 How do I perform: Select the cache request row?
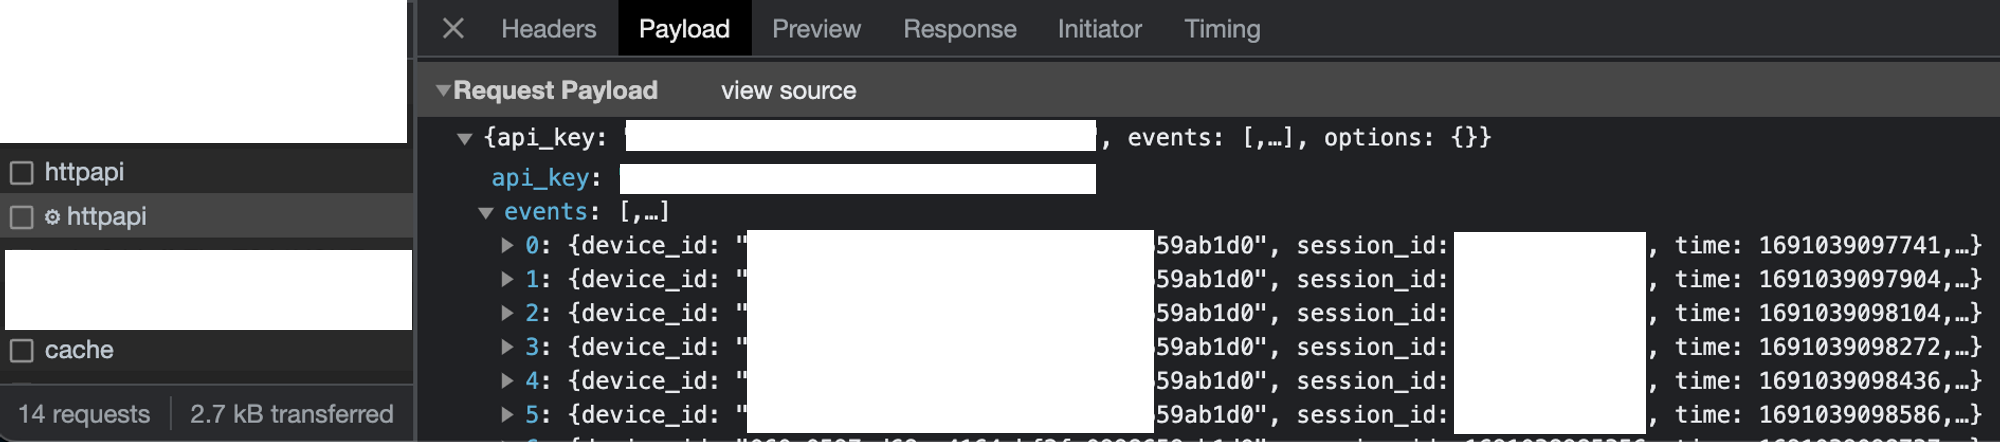pos(79,351)
